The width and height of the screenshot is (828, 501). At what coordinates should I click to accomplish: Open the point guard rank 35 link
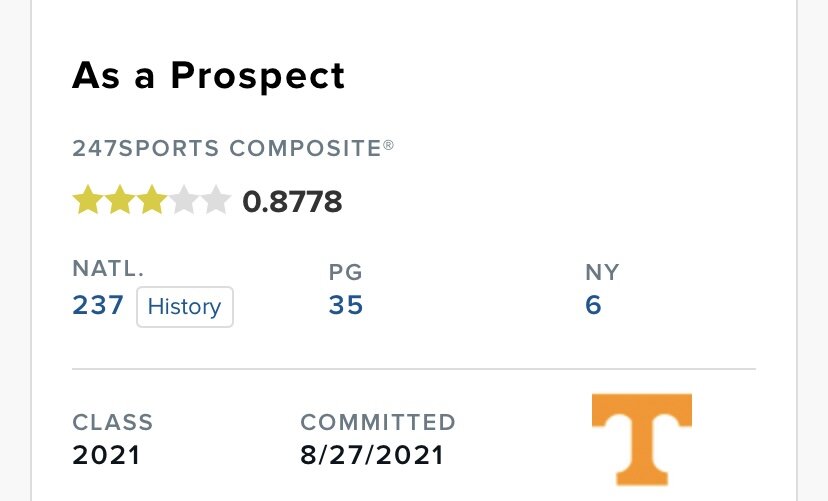coord(346,306)
